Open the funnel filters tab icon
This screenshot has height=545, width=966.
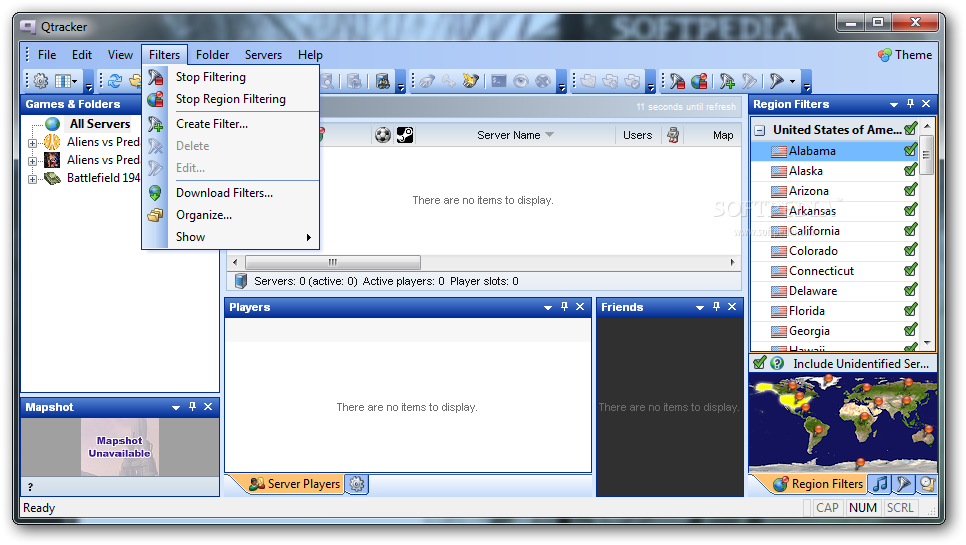903,484
